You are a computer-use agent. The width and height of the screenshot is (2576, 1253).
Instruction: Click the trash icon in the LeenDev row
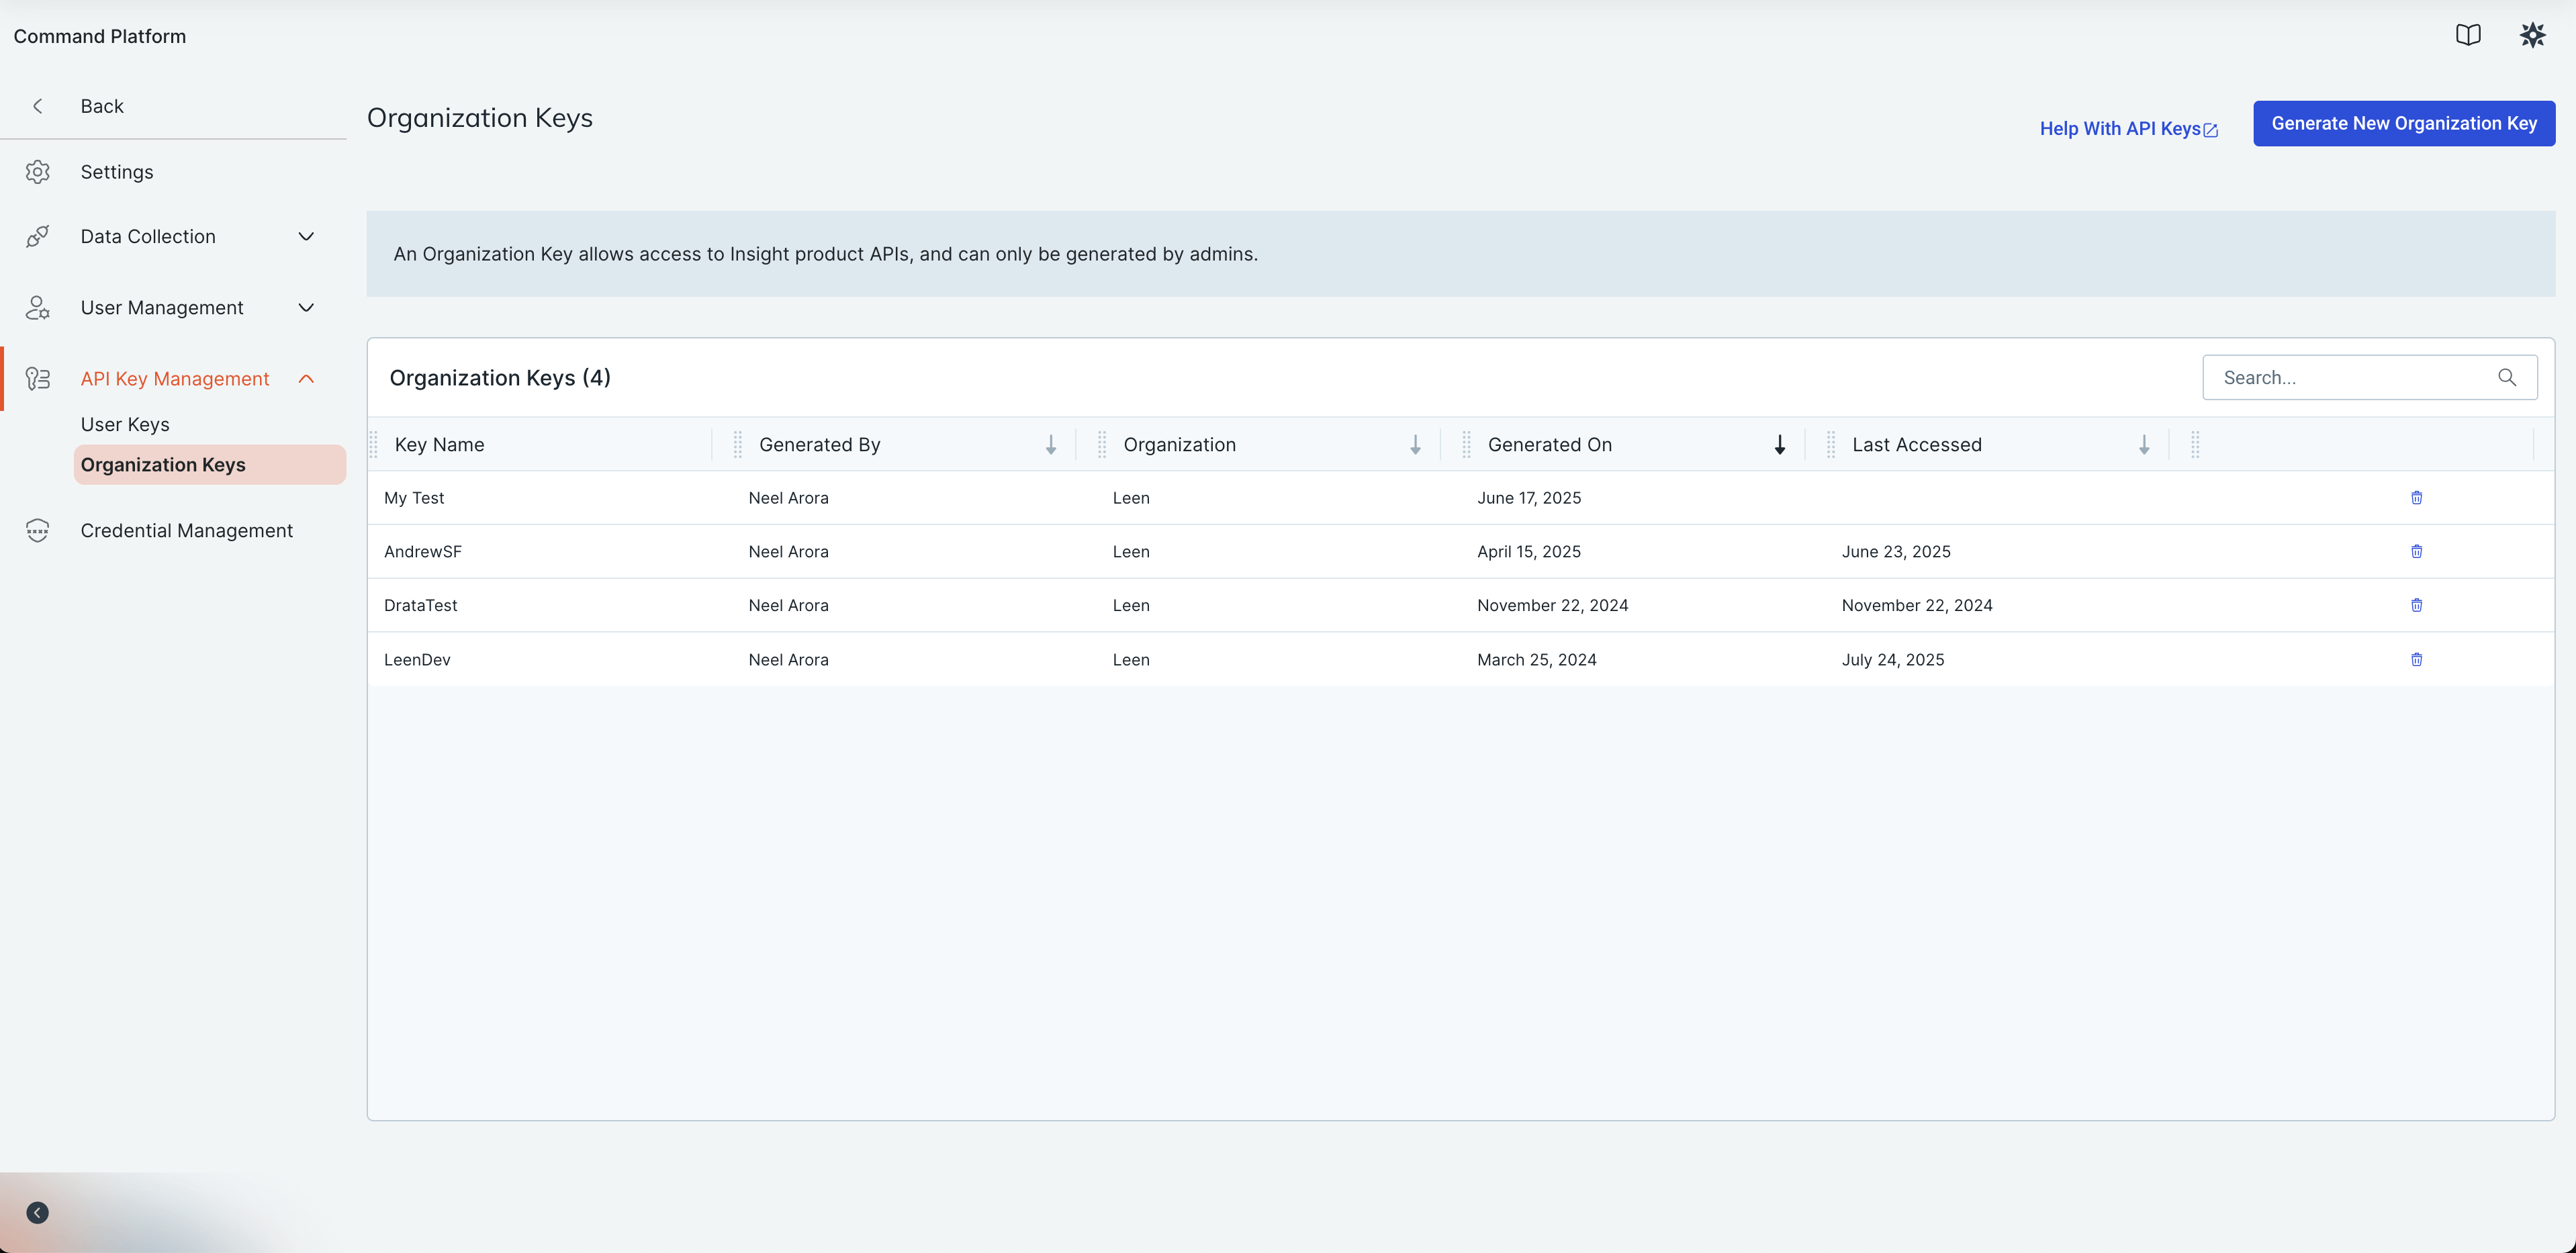click(2416, 659)
